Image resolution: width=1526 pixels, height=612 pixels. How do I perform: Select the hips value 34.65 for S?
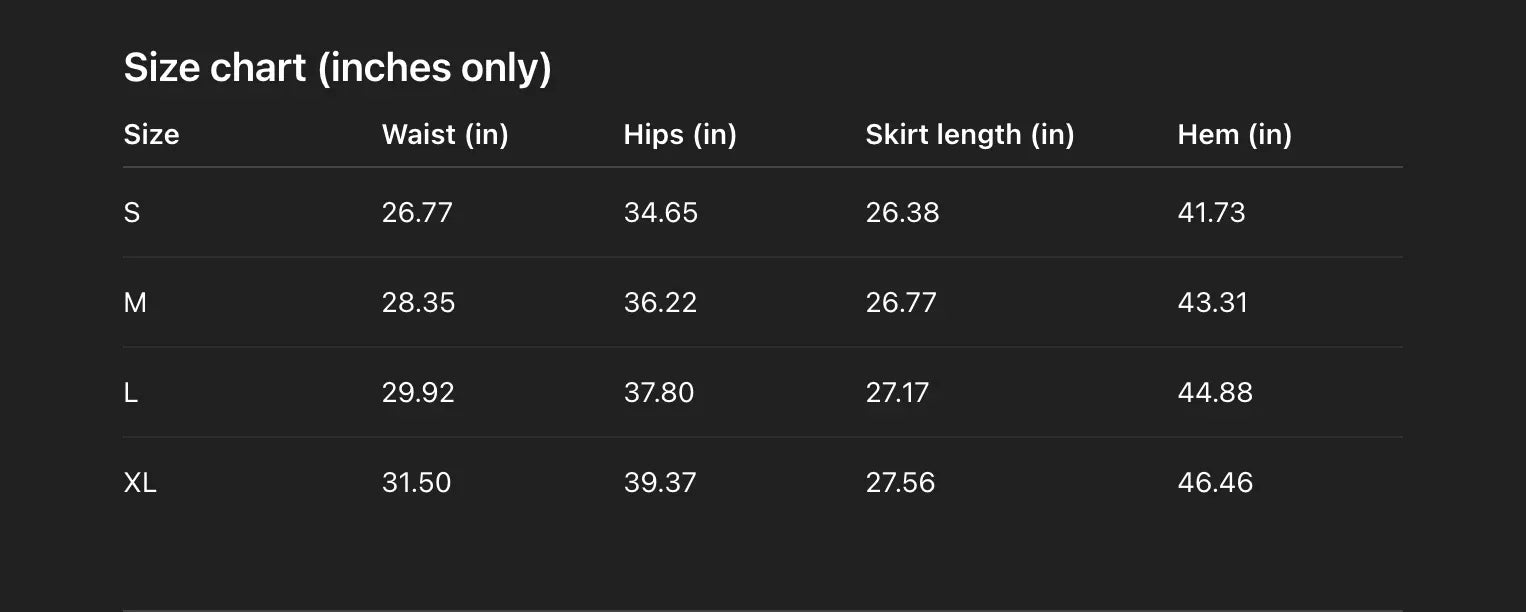click(x=660, y=213)
